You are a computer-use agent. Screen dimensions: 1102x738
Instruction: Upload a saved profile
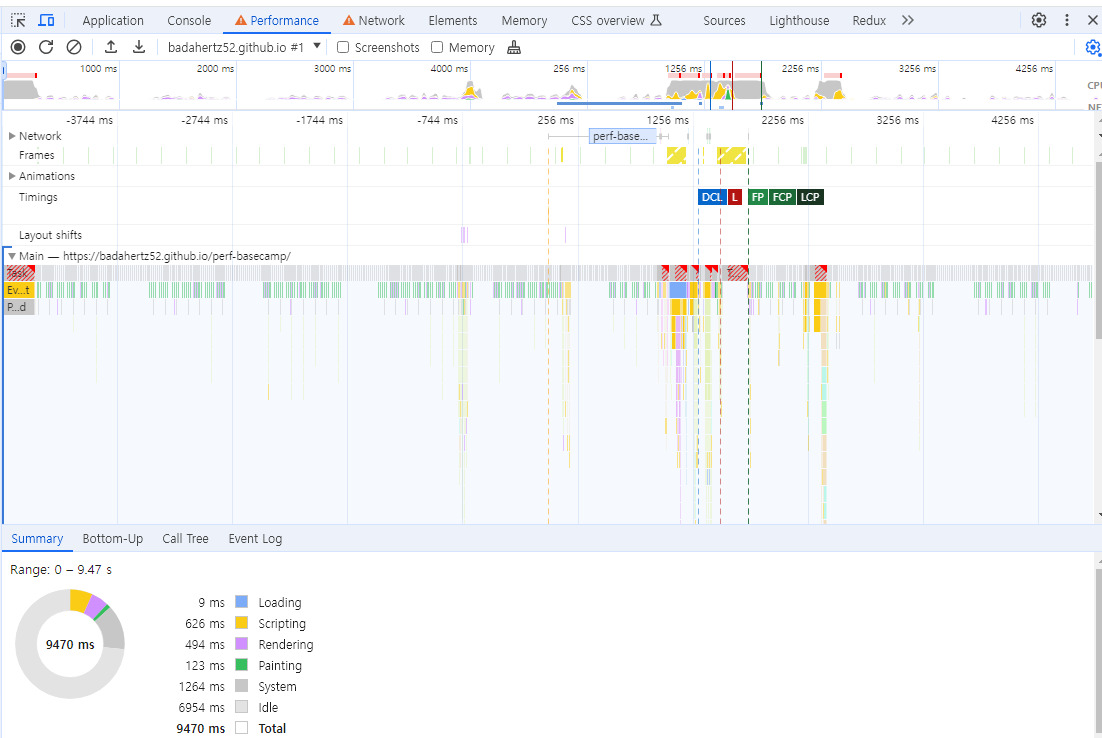point(111,47)
